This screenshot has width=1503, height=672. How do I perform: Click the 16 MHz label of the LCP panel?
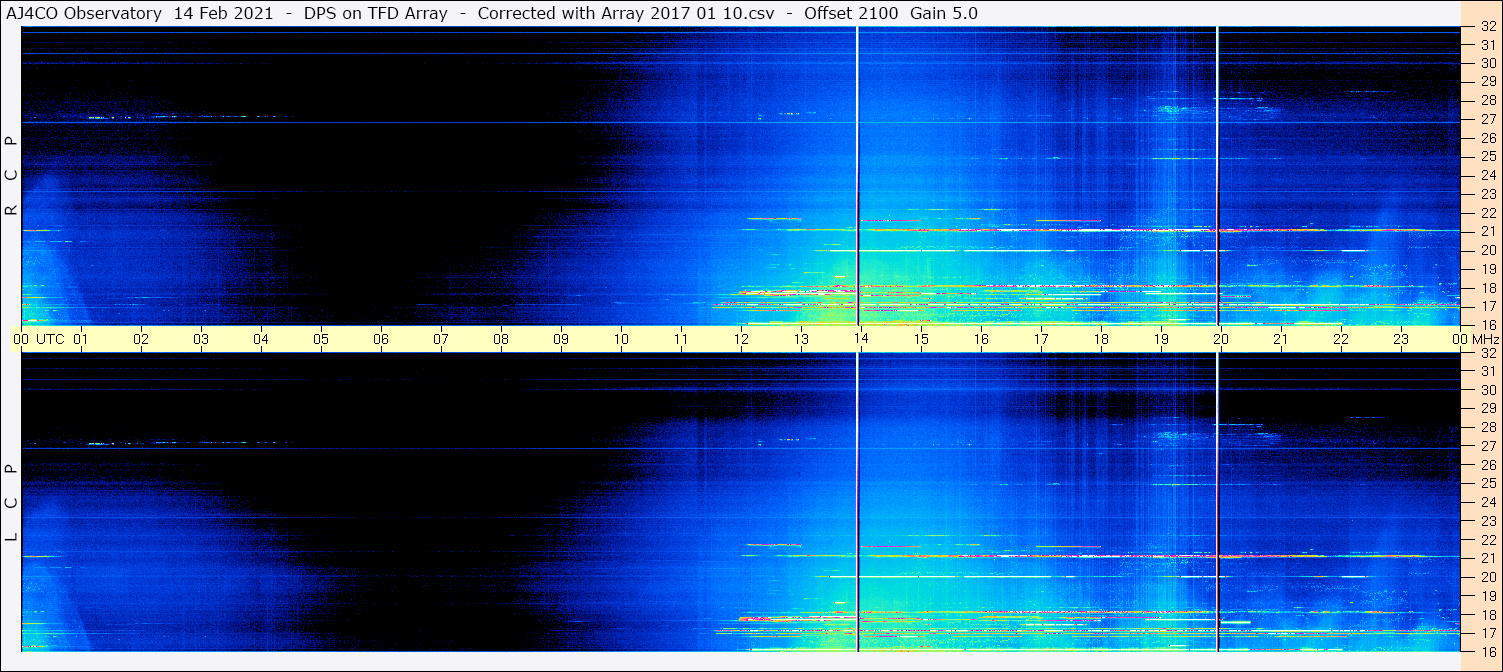click(x=1488, y=651)
